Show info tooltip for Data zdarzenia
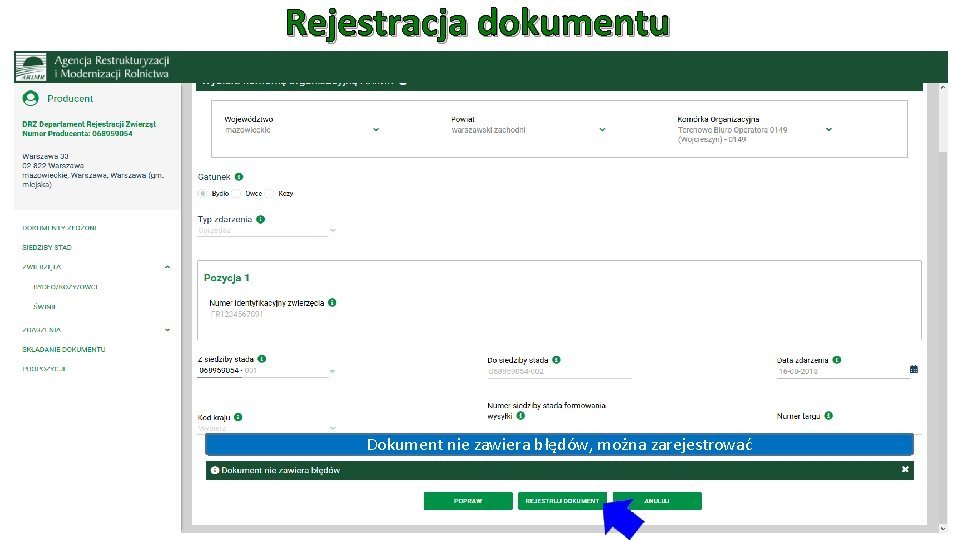This screenshot has height=540, width=960. pos(837,359)
